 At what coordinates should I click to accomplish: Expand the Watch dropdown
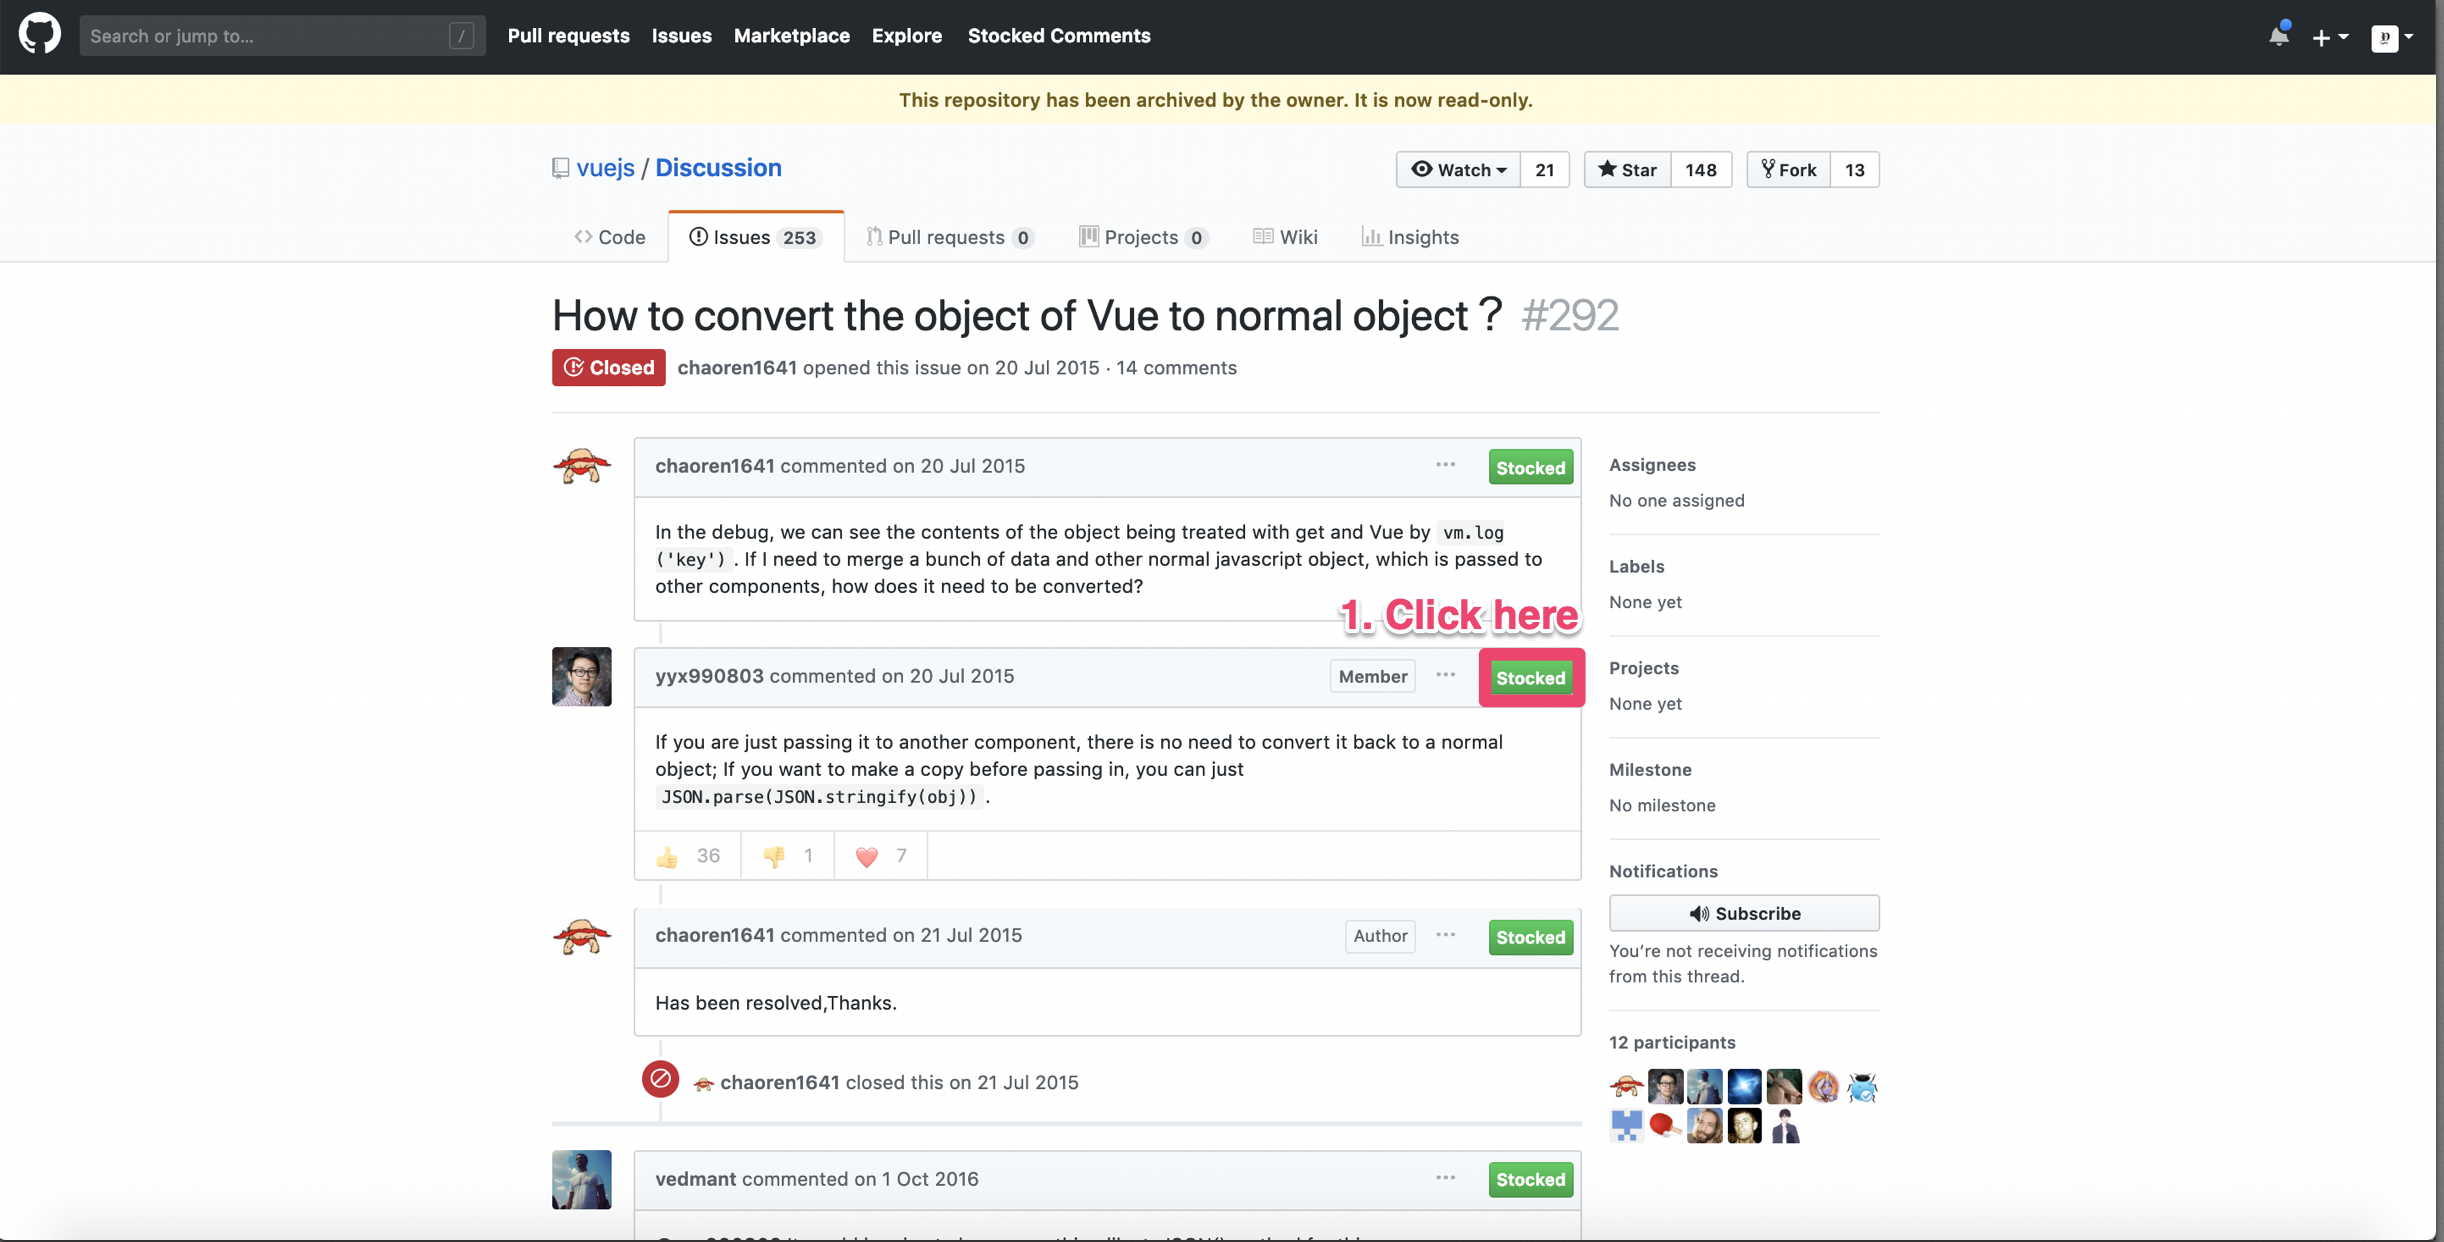[1458, 170]
